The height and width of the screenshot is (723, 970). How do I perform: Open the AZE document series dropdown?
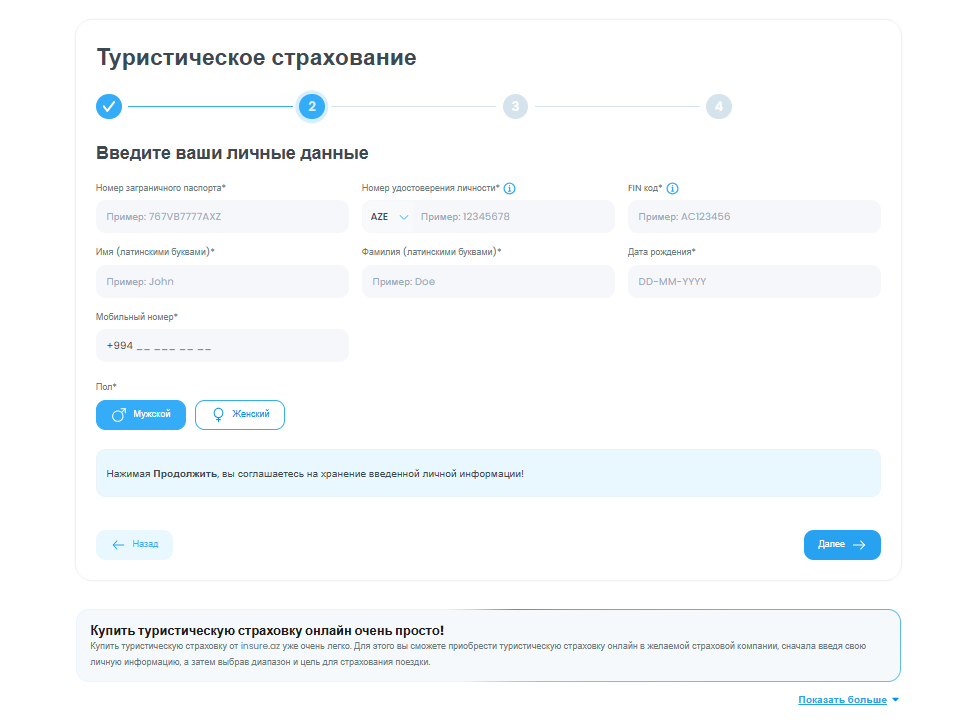pos(390,217)
